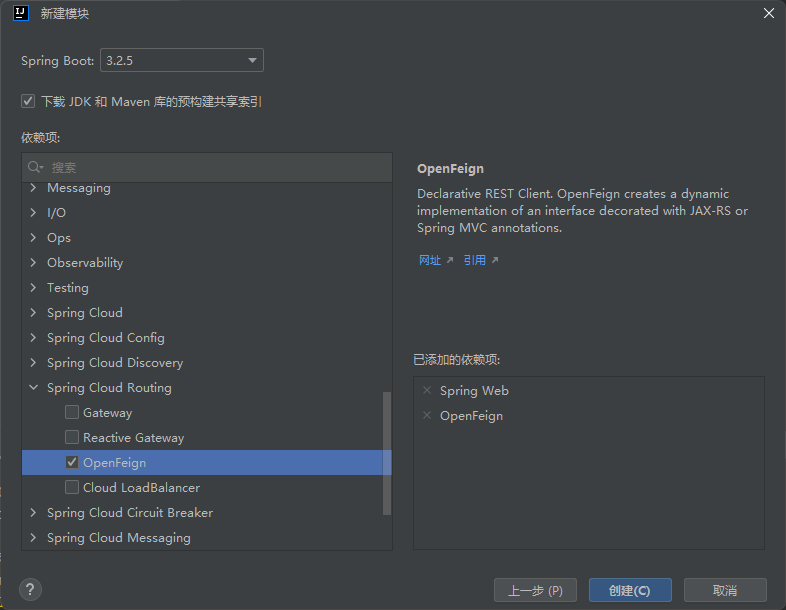Viewport: 786px width, 610px height.
Task: Check the Cloud LoadBalancer checkbox
Action: coord(72,487)
